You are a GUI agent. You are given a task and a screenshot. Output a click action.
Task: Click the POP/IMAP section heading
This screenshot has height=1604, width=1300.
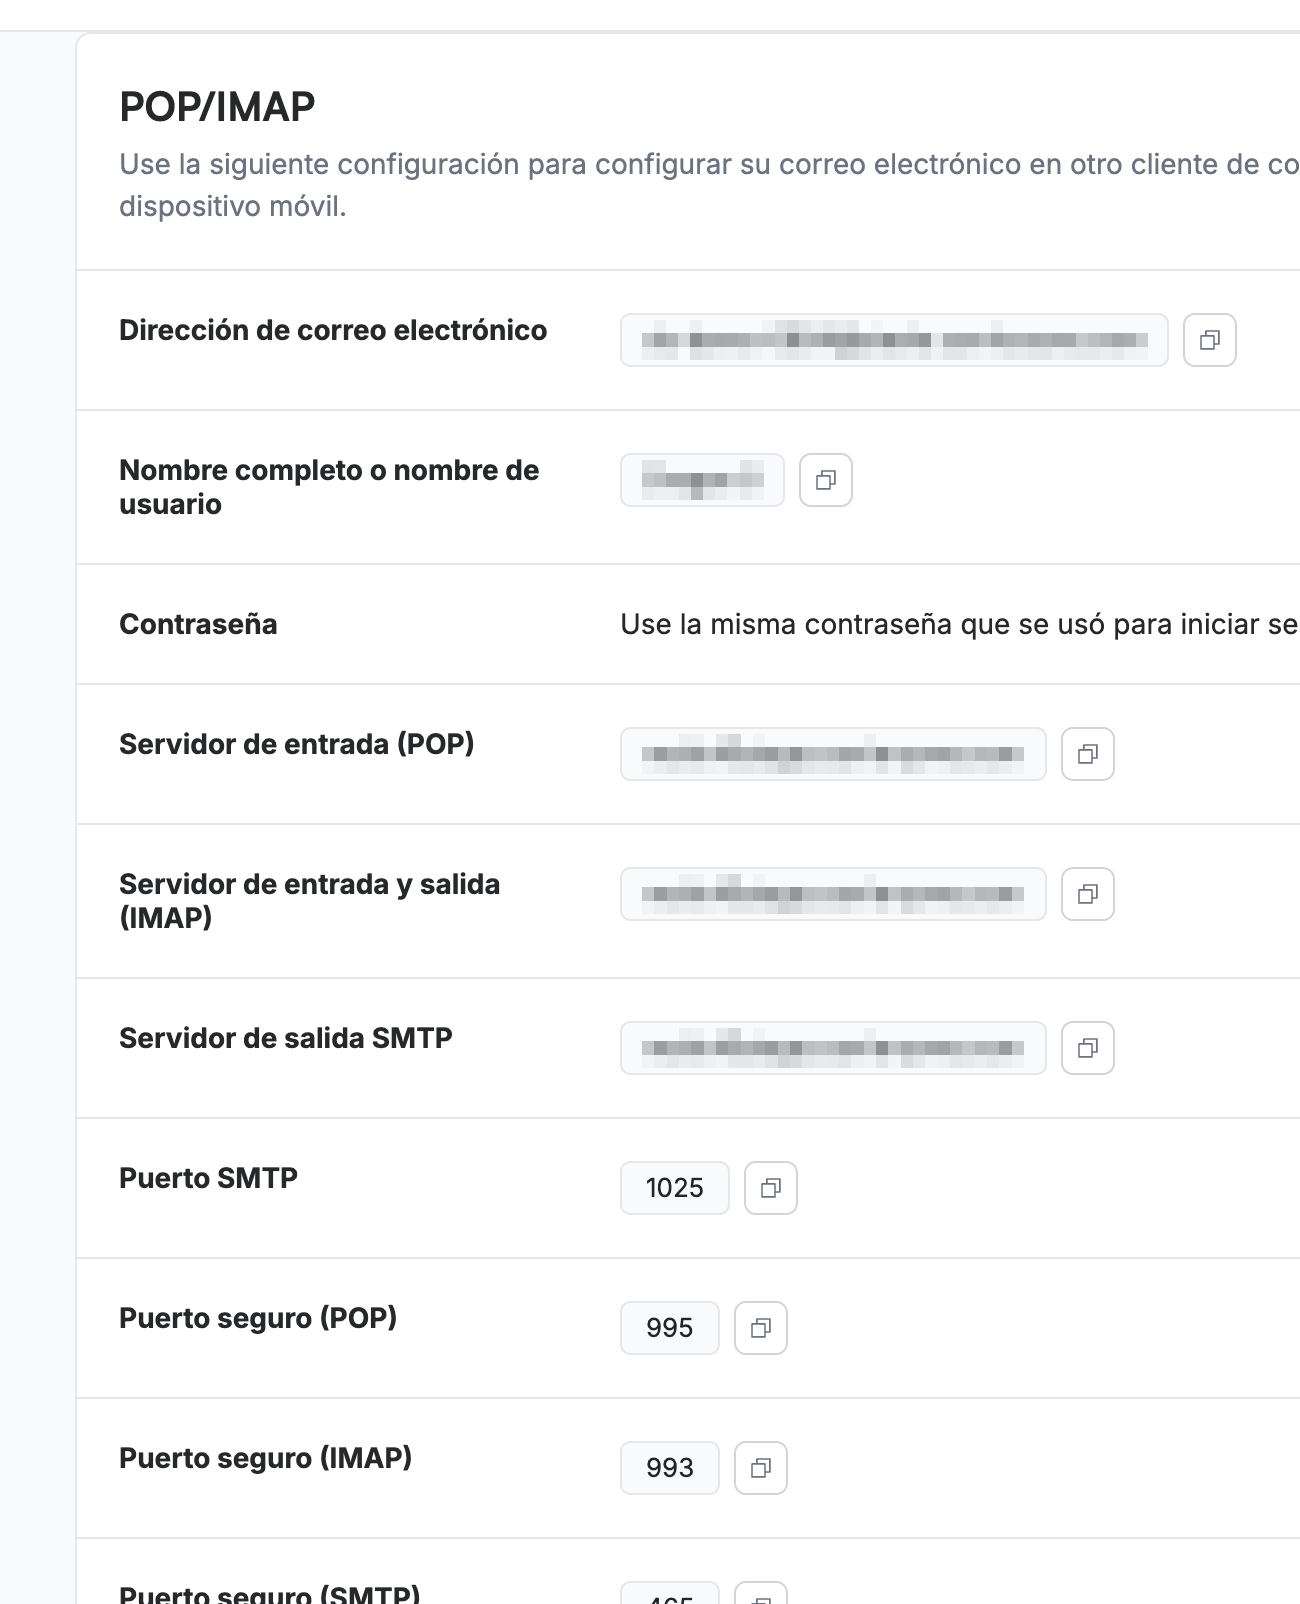coord(217,107)
